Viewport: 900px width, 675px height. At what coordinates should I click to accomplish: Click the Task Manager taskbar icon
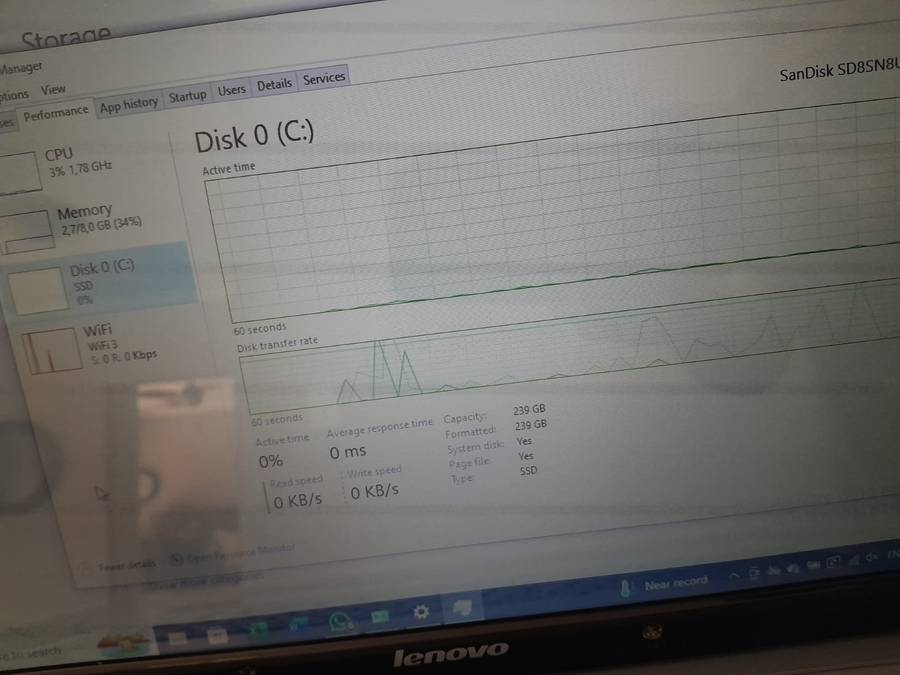point(463,607)
